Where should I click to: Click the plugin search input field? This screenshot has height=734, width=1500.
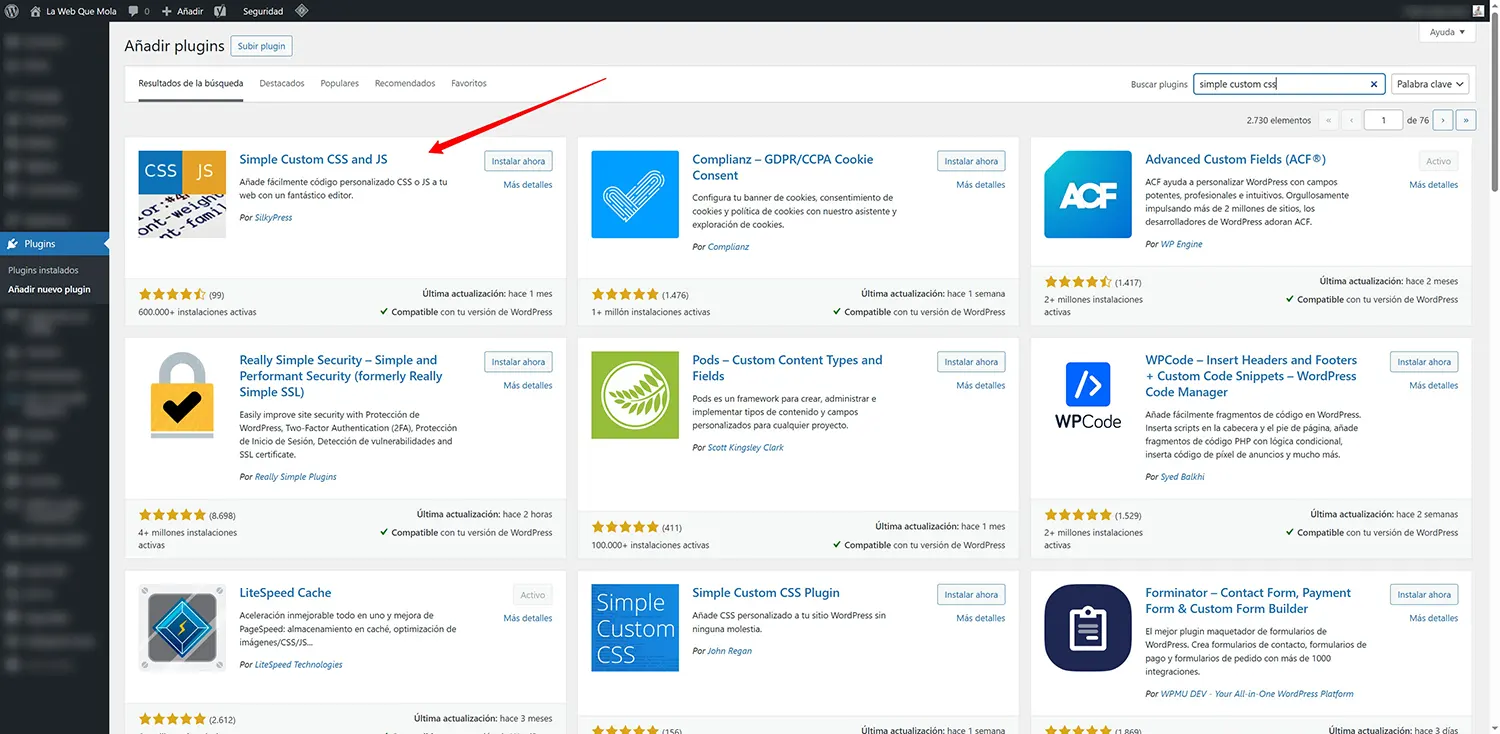click(x=1280, y=85)
